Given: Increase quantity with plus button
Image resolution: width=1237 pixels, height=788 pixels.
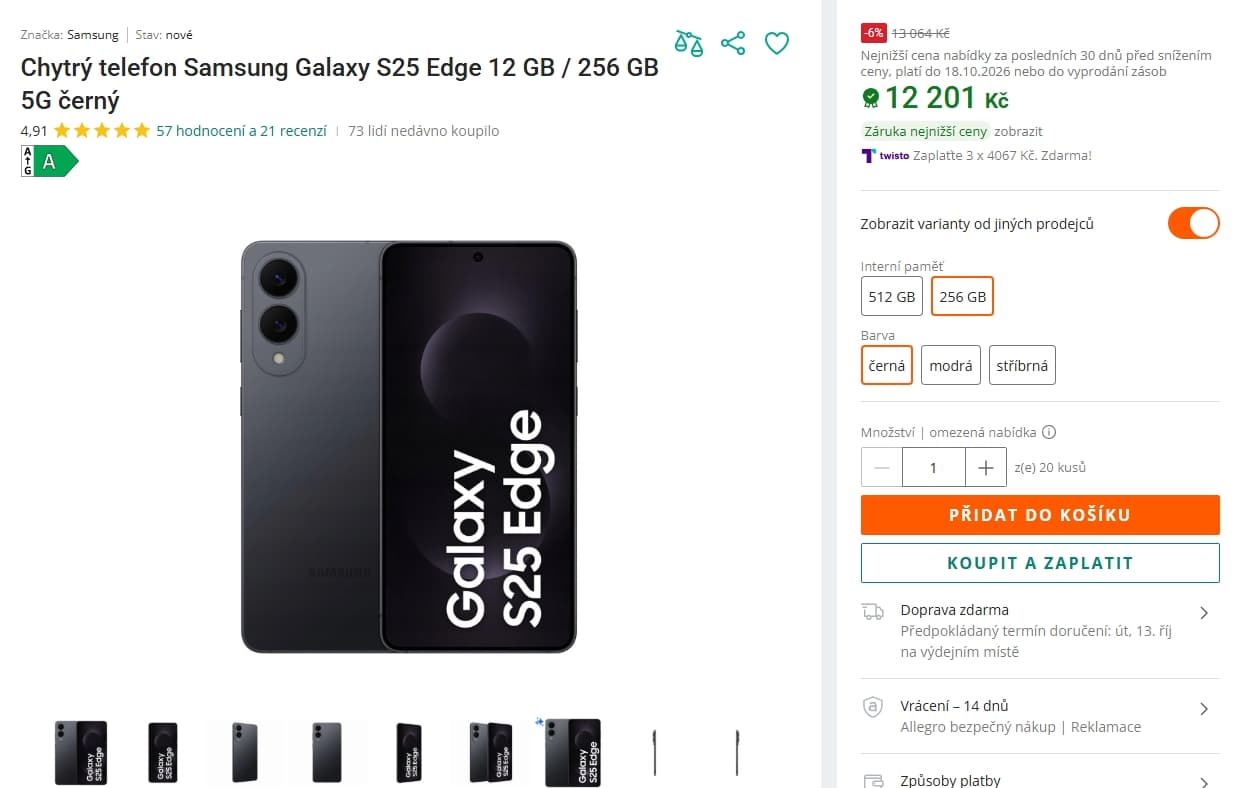Looking at the screenshot, I should [986, 467].
